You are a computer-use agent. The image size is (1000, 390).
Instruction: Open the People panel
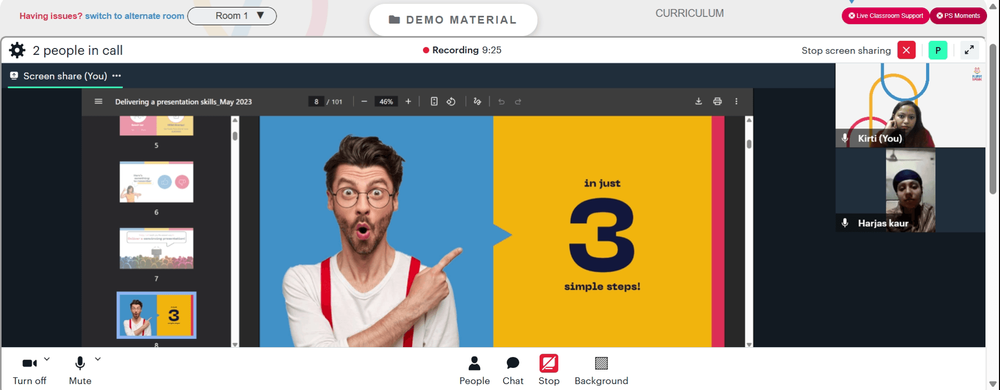[x=474, y=371]
